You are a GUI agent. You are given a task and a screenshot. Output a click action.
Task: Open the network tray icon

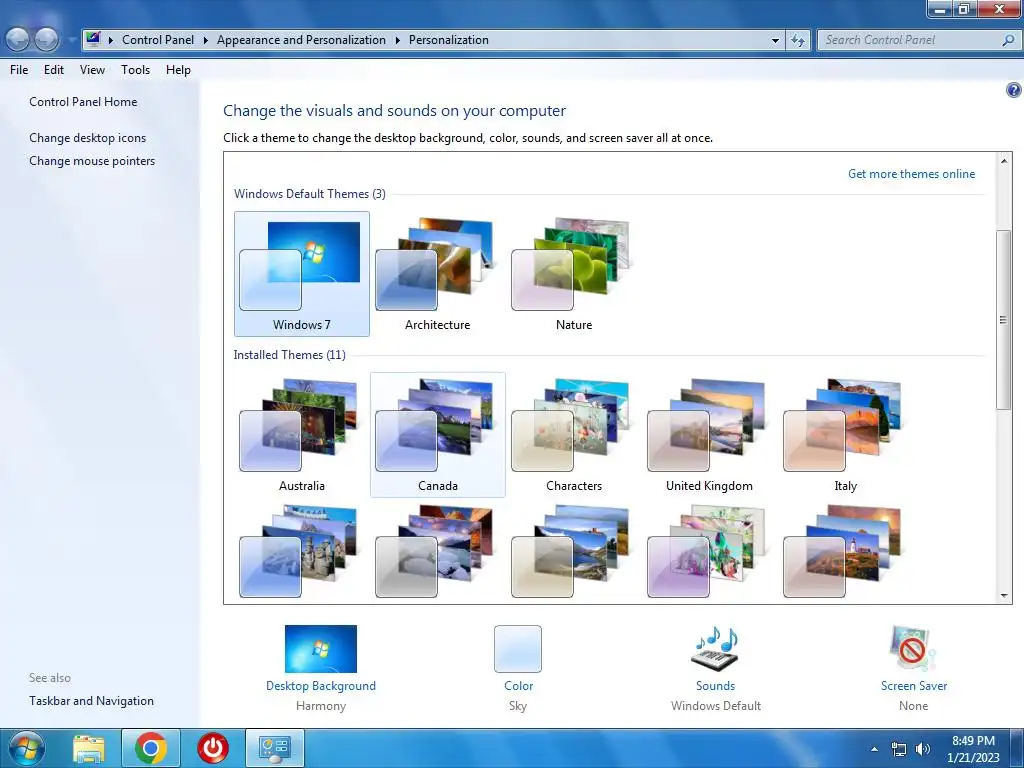pos(899,749)
